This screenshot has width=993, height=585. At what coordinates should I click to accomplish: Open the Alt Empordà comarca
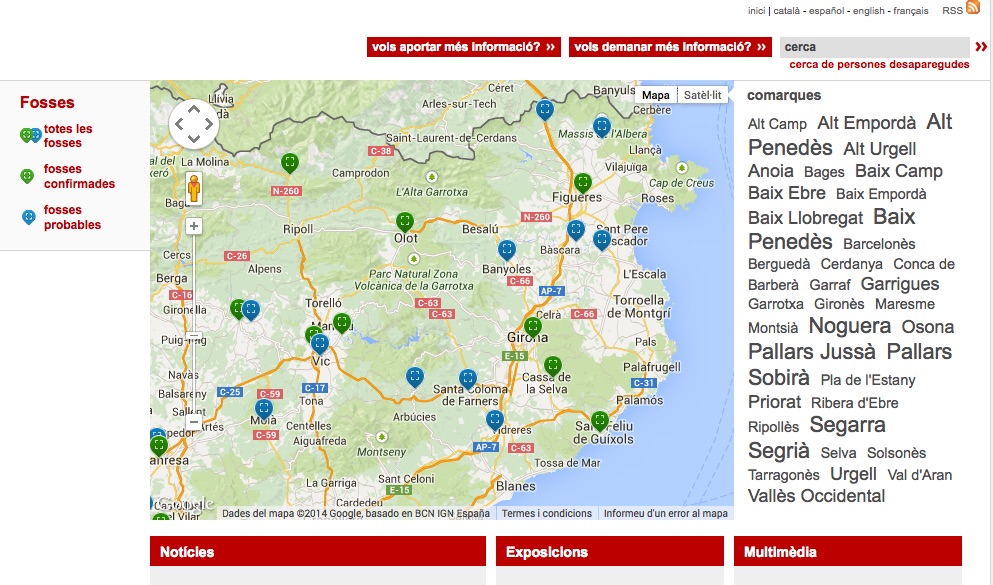(866, 123)
